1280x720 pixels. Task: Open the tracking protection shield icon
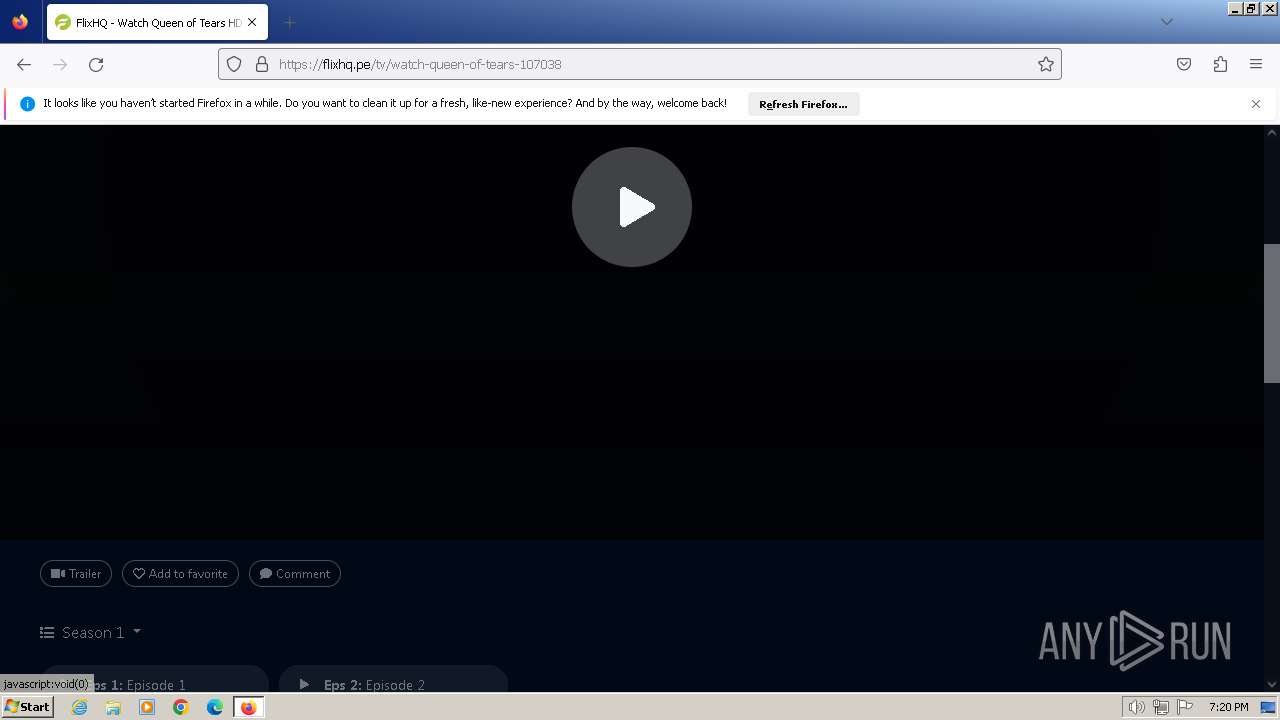[x=234, y=64]
